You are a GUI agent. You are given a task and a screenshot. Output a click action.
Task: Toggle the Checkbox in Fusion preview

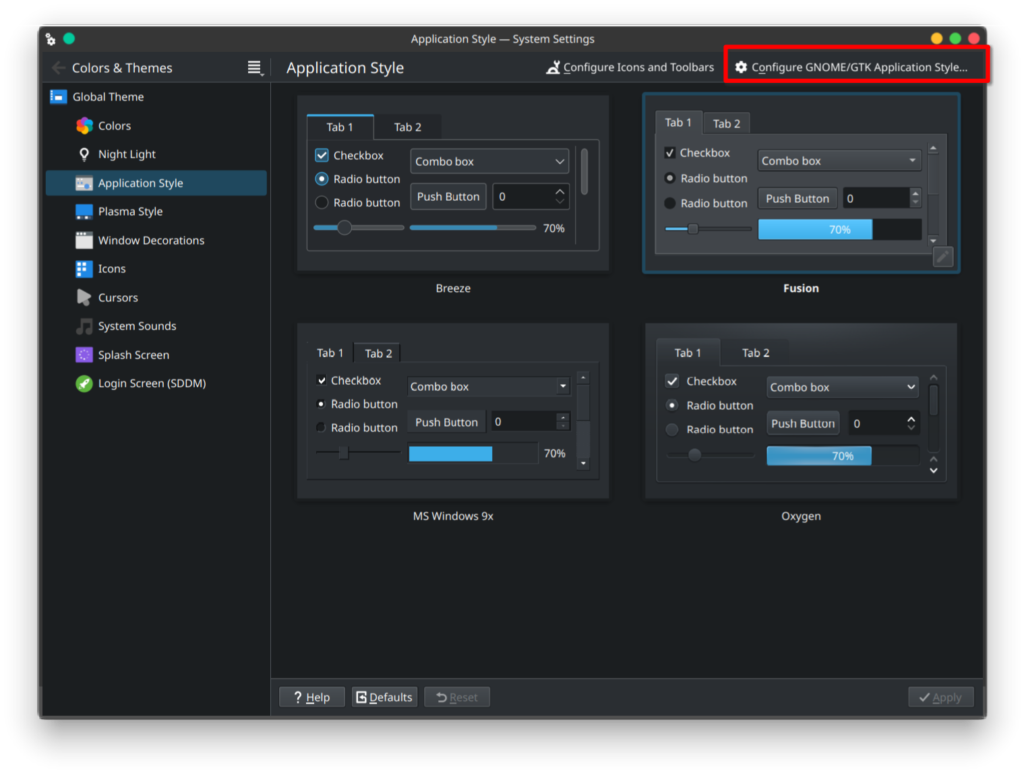(x=670, y=153)
